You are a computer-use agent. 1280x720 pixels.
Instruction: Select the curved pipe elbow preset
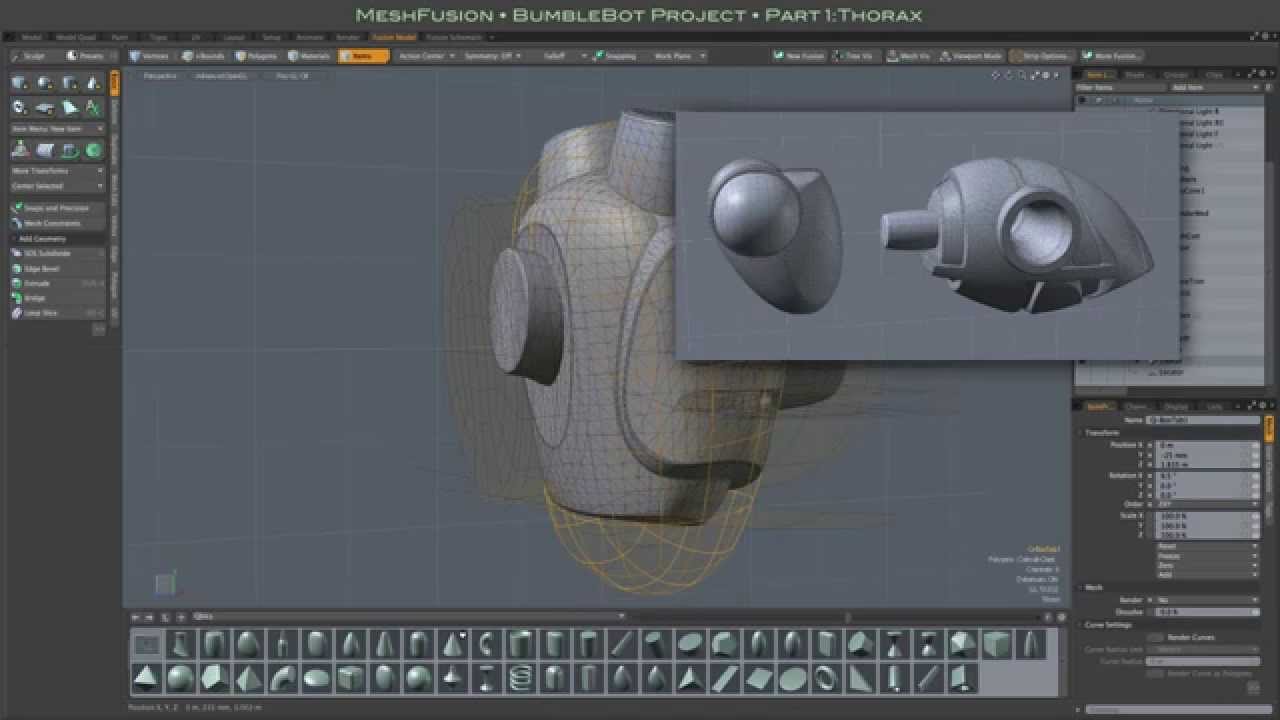(282, 680)
